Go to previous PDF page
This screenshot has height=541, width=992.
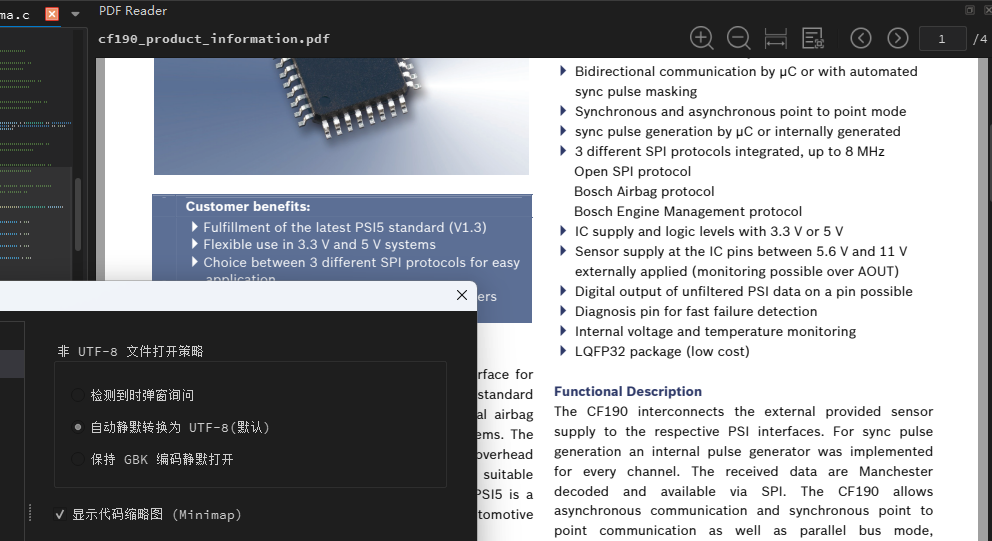coord(860,38)
